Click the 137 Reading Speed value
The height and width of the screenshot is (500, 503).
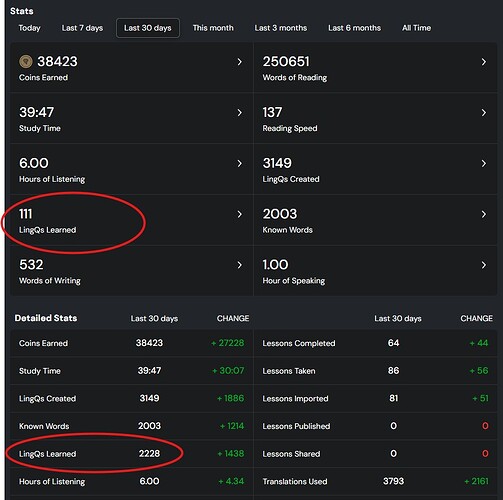click(272, 112)
